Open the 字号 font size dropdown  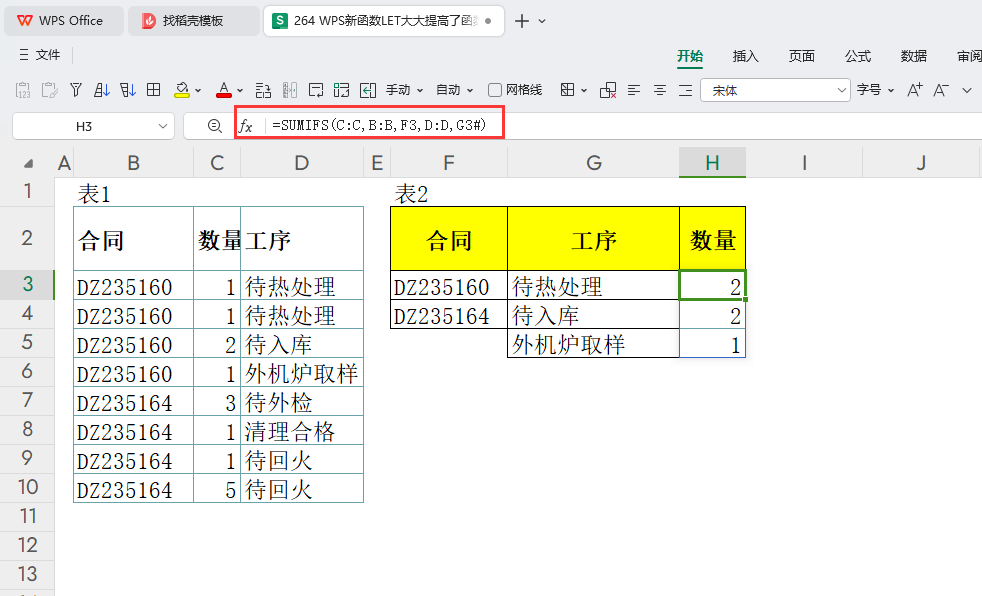point(875,90)
